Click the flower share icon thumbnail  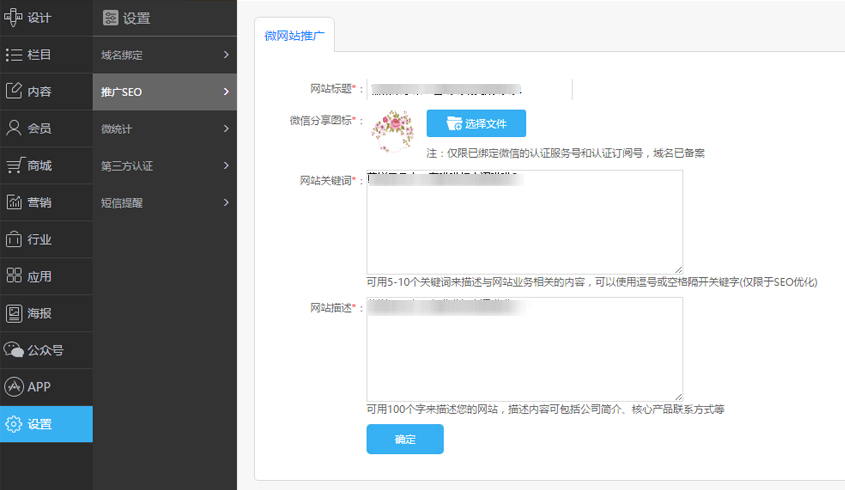coord(392,131)
